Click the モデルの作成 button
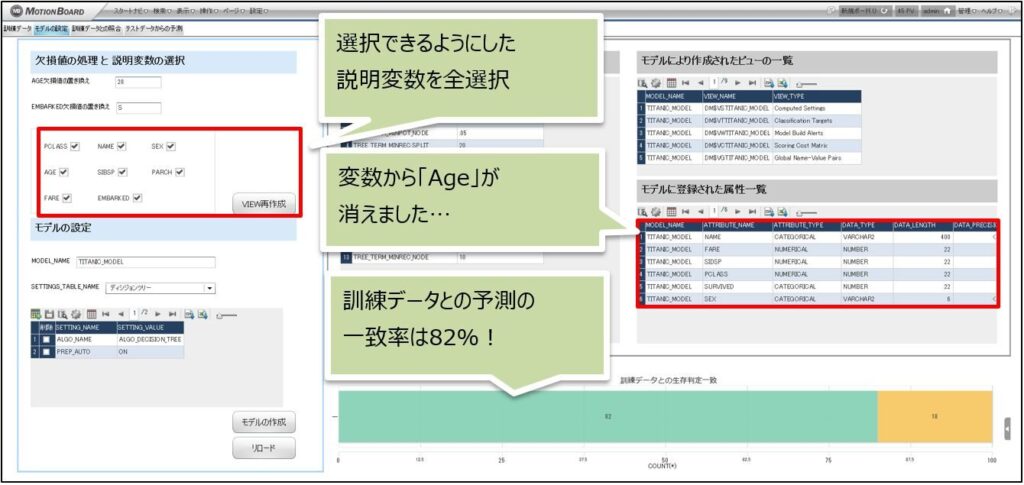 [x=264, y=422]
